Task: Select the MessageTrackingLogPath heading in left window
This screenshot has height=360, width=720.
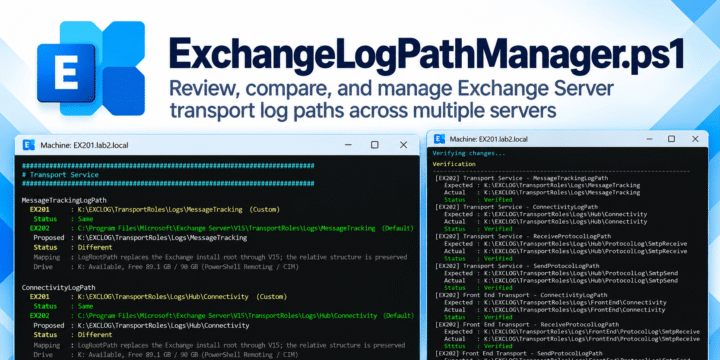Action: point(64,200)
